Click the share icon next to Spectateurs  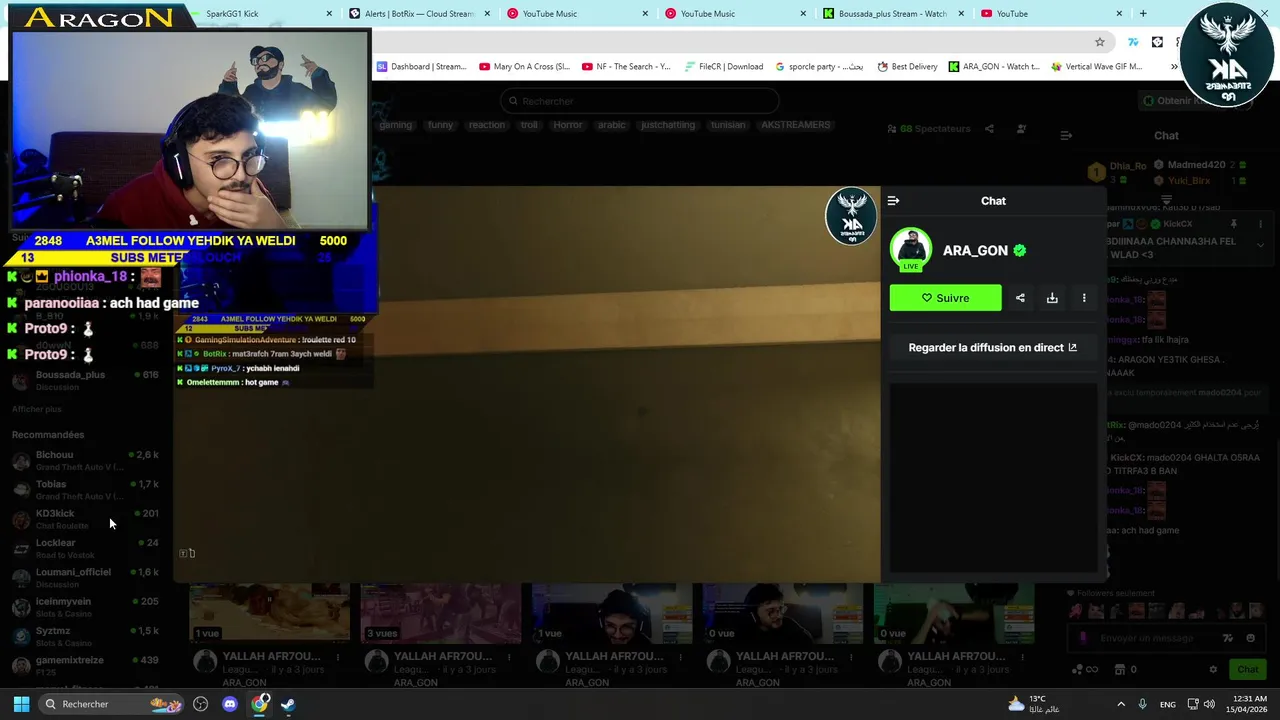(989, 129)
